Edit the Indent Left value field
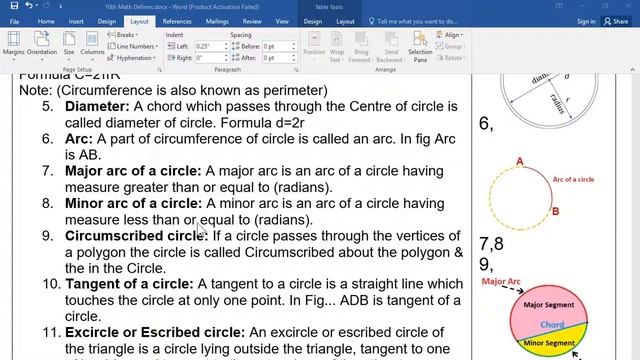 point(209,46)
